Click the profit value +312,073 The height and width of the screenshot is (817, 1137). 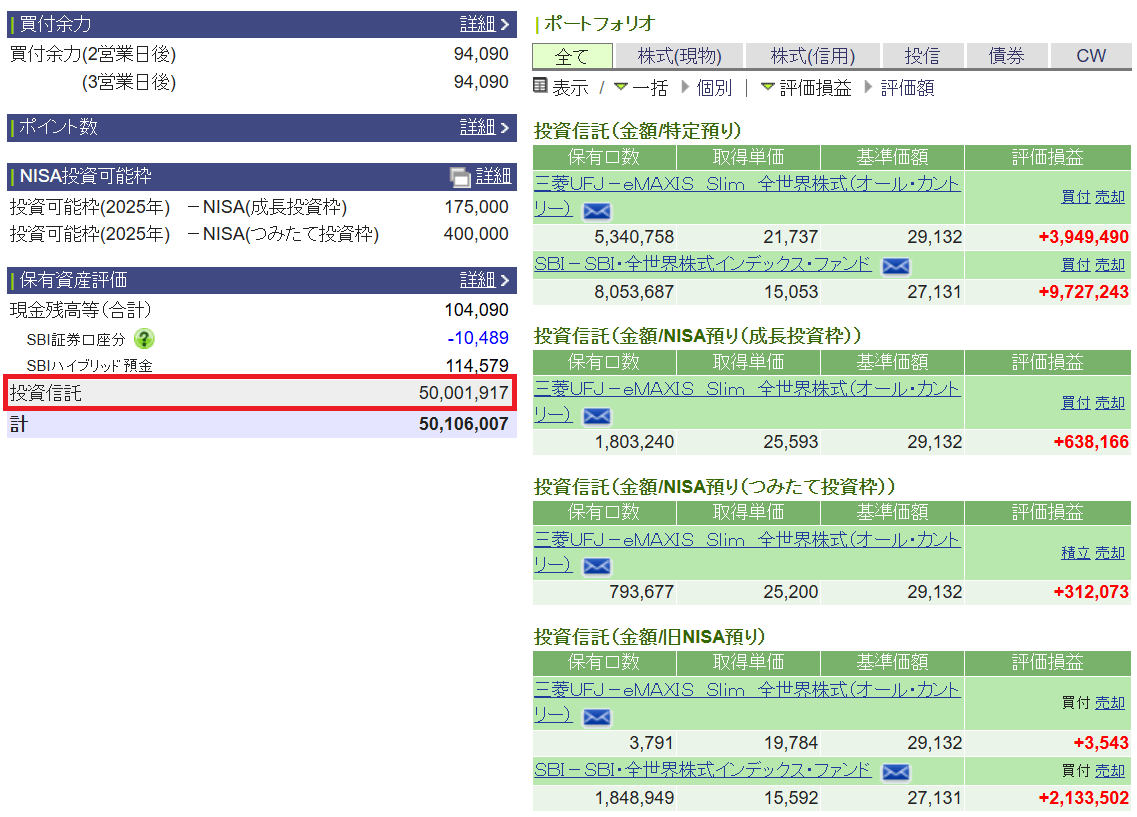coord(1091,592)
